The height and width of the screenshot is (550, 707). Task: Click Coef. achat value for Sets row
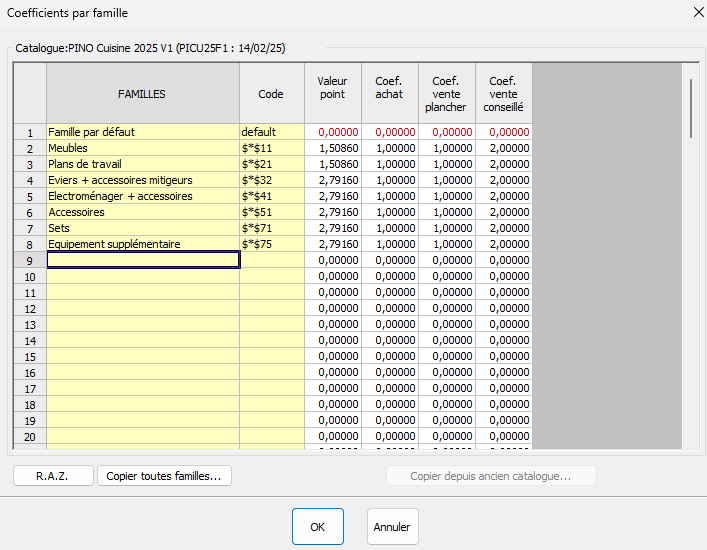click(x=390, y=228)
